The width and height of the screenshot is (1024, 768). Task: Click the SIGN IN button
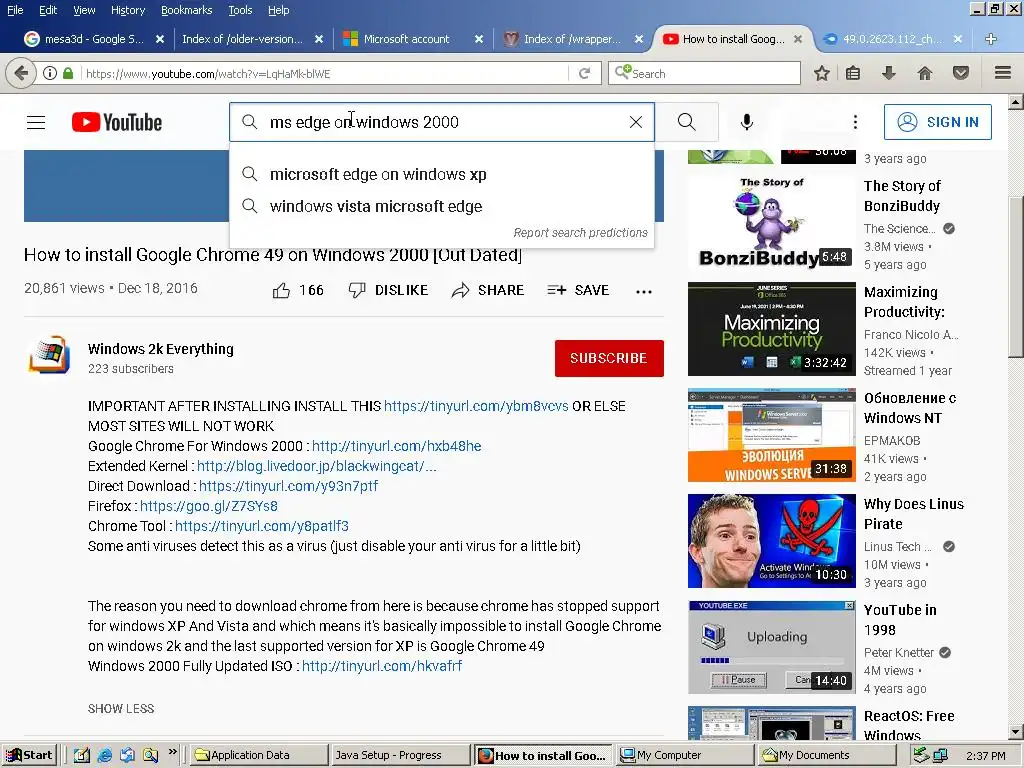point(937,122)
